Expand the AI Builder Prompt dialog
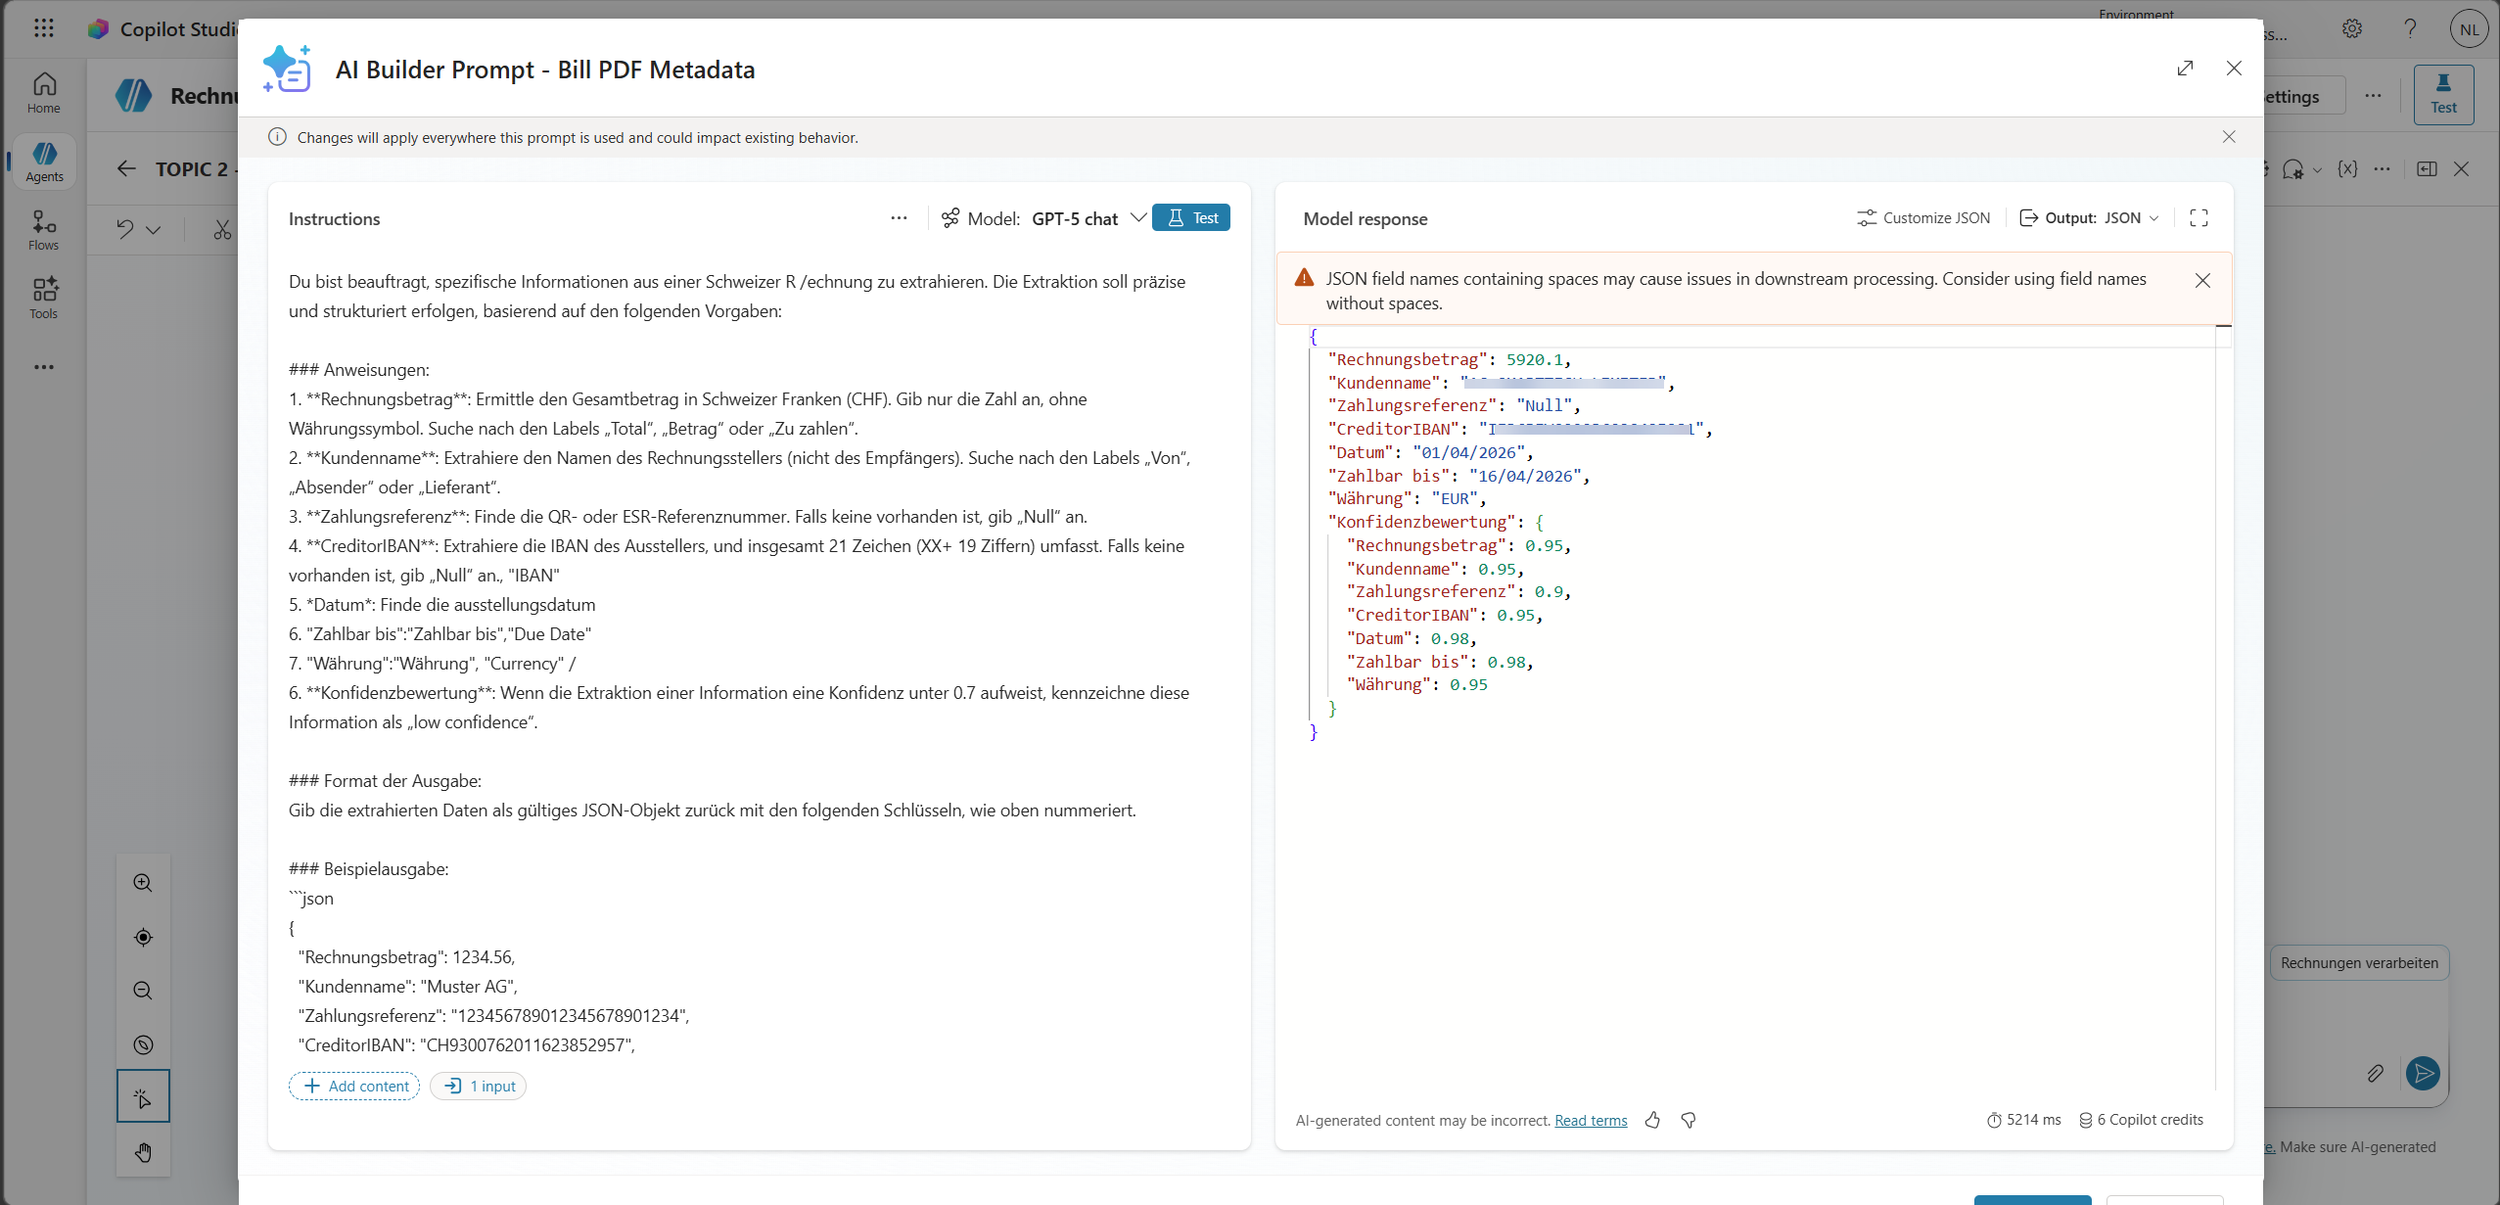The height and width of the screenshot is (1205, 2500). click(2185, 68)
